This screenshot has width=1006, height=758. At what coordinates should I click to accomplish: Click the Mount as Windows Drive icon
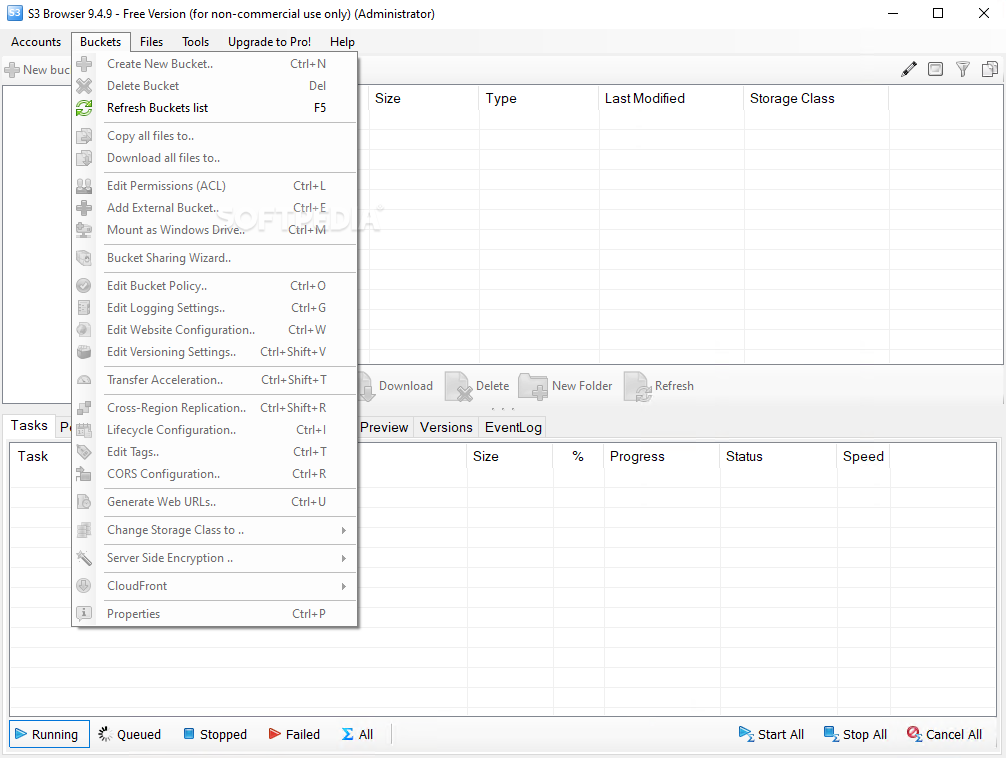pyautogui.click(x=84, y=230)
